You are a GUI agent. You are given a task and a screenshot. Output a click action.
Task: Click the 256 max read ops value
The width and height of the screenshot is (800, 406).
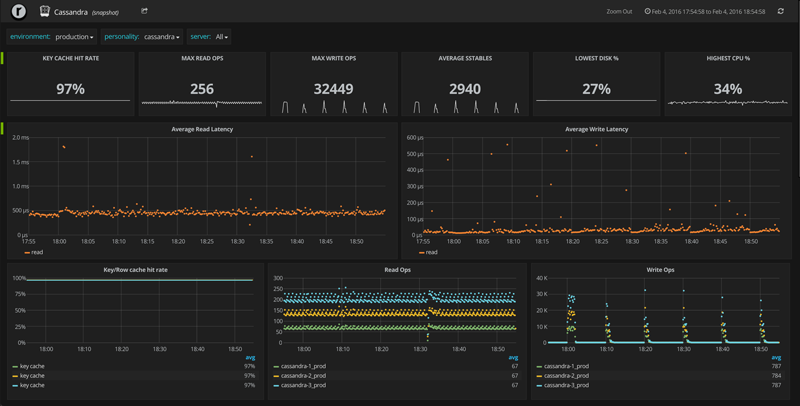202,89
